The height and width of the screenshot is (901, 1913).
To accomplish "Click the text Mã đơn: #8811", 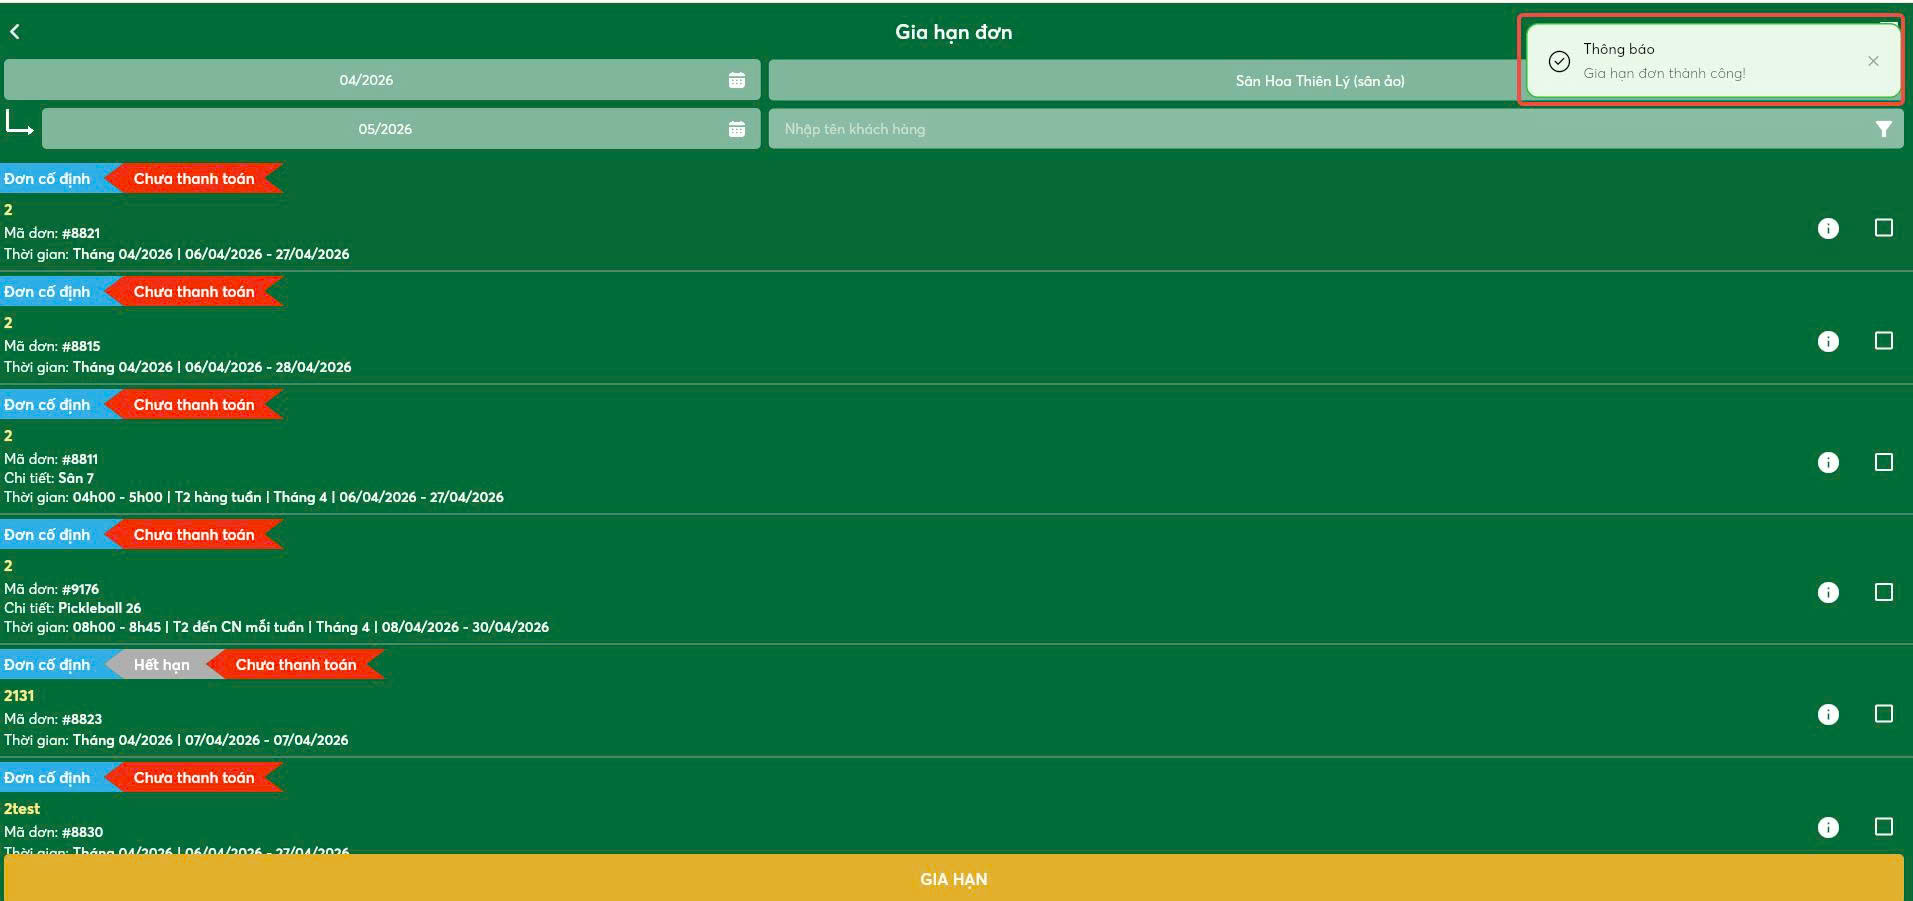I will [x=51, y=459].
